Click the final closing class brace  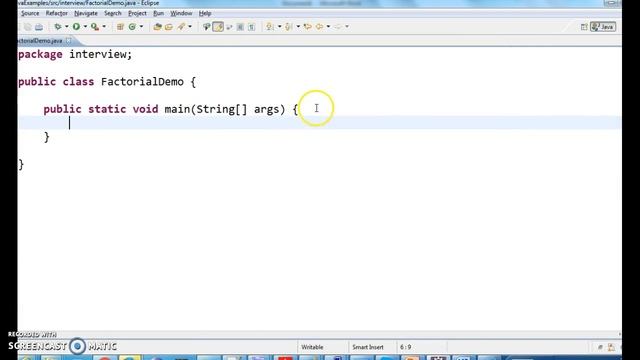(x=21, y=164)
